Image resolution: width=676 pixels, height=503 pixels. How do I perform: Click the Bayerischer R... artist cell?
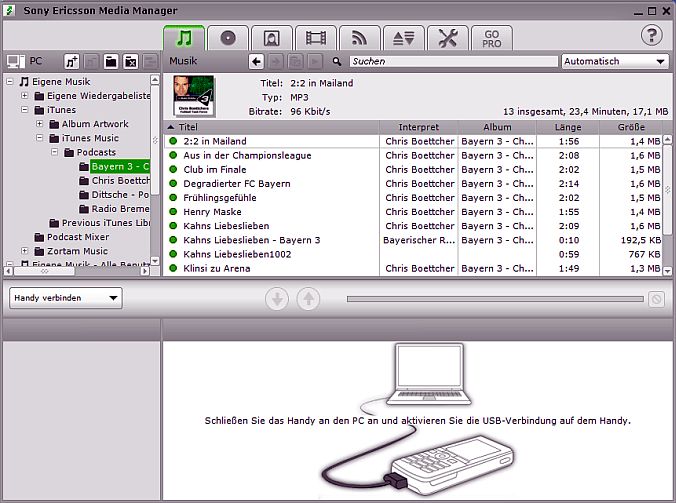[x=419, y=240]
